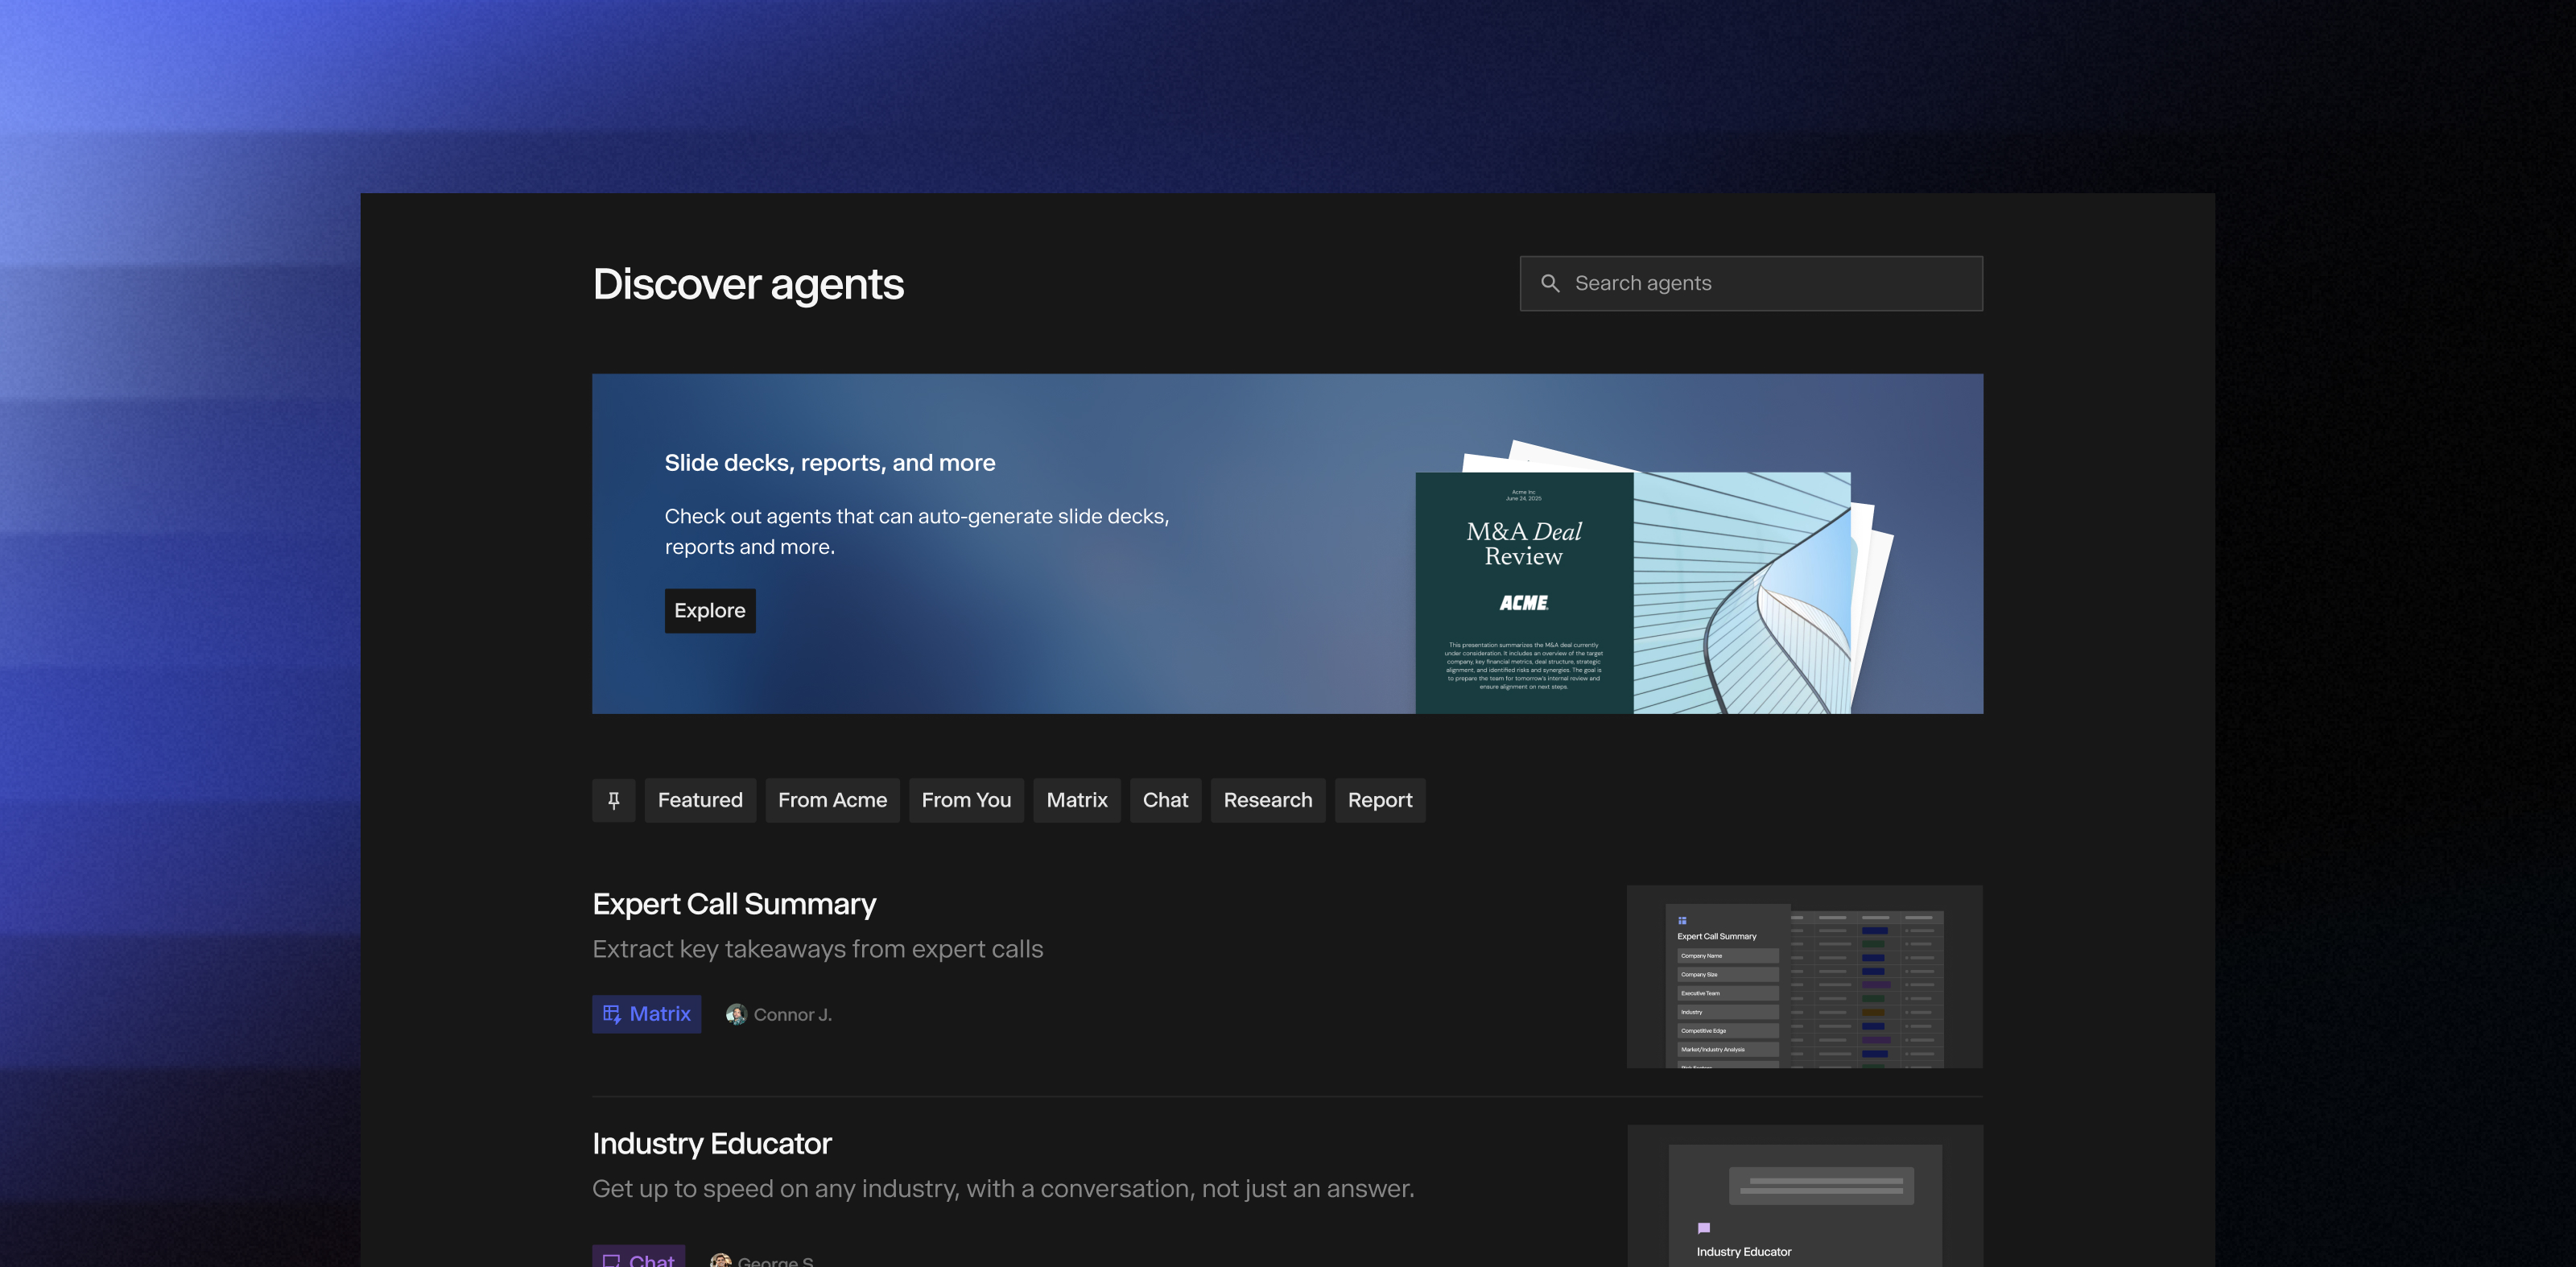Select the From Acme filter tab
The image size is (2576, 1267).
(832, 800)
